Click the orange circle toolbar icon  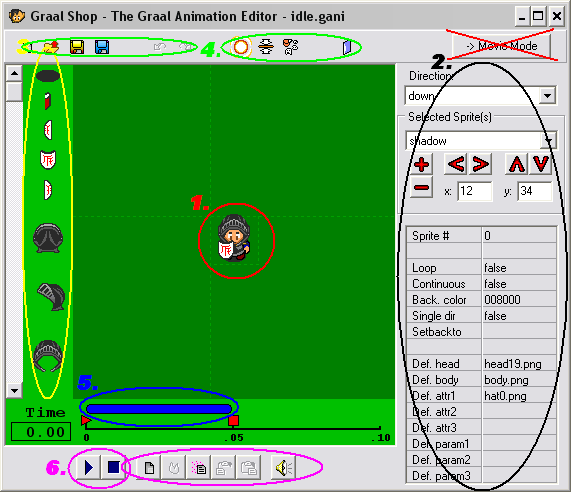(241, 47)
